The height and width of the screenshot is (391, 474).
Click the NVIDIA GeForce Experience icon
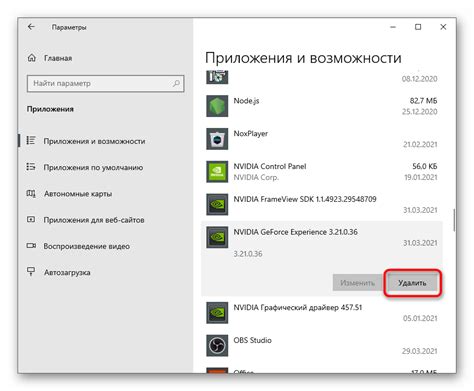click(217, 237)
